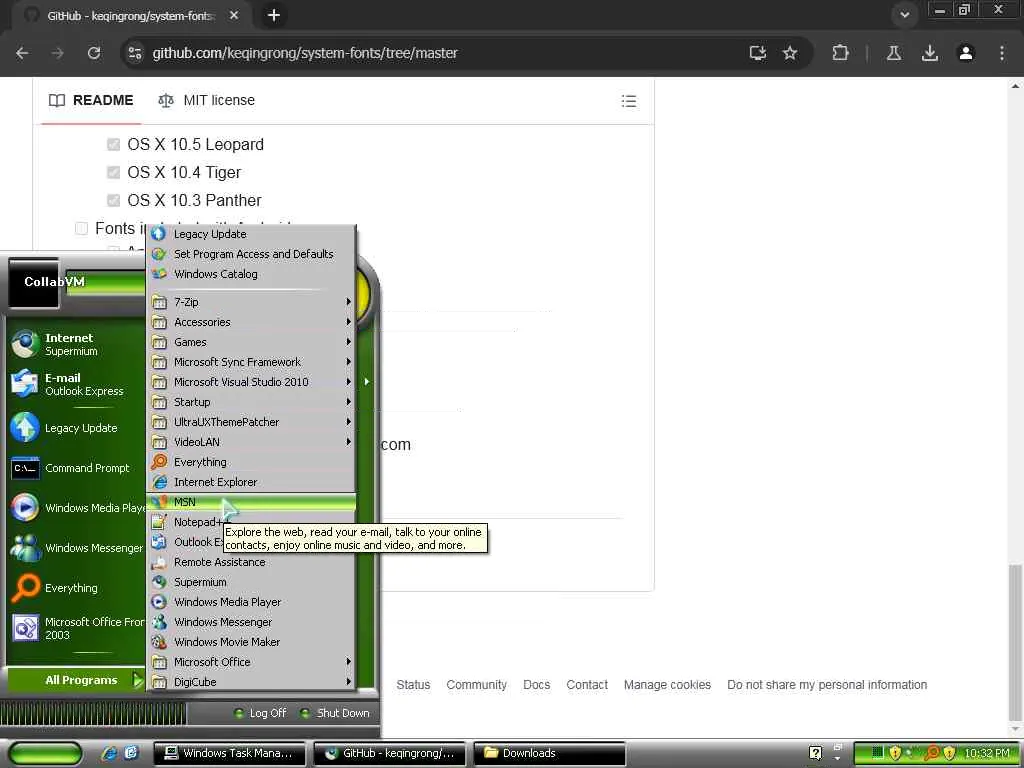
Task: Open Microsoft Office FrontPage 2003 shortcut
Action: pyautogui.click(x=75, y=628)
